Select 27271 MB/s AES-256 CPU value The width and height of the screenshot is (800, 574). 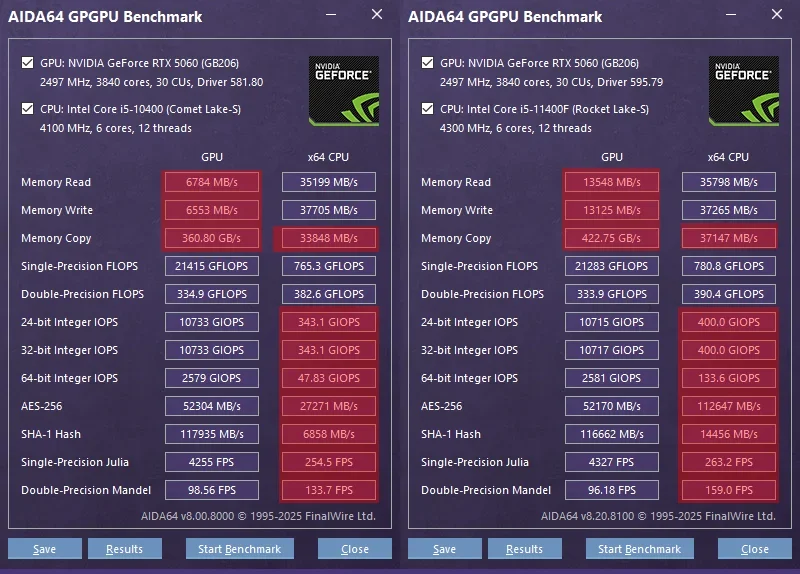[329, 406]
